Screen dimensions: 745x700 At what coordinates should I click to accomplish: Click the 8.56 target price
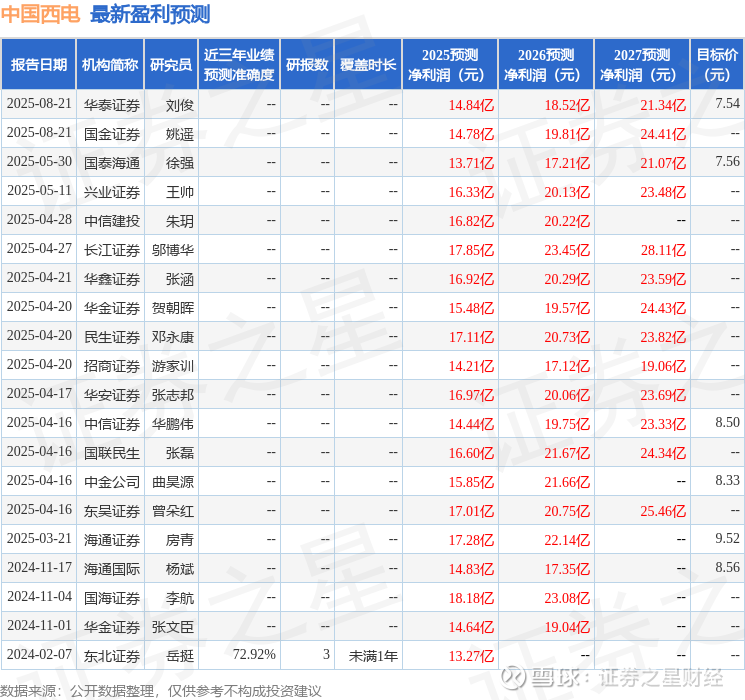click(727, 567)
